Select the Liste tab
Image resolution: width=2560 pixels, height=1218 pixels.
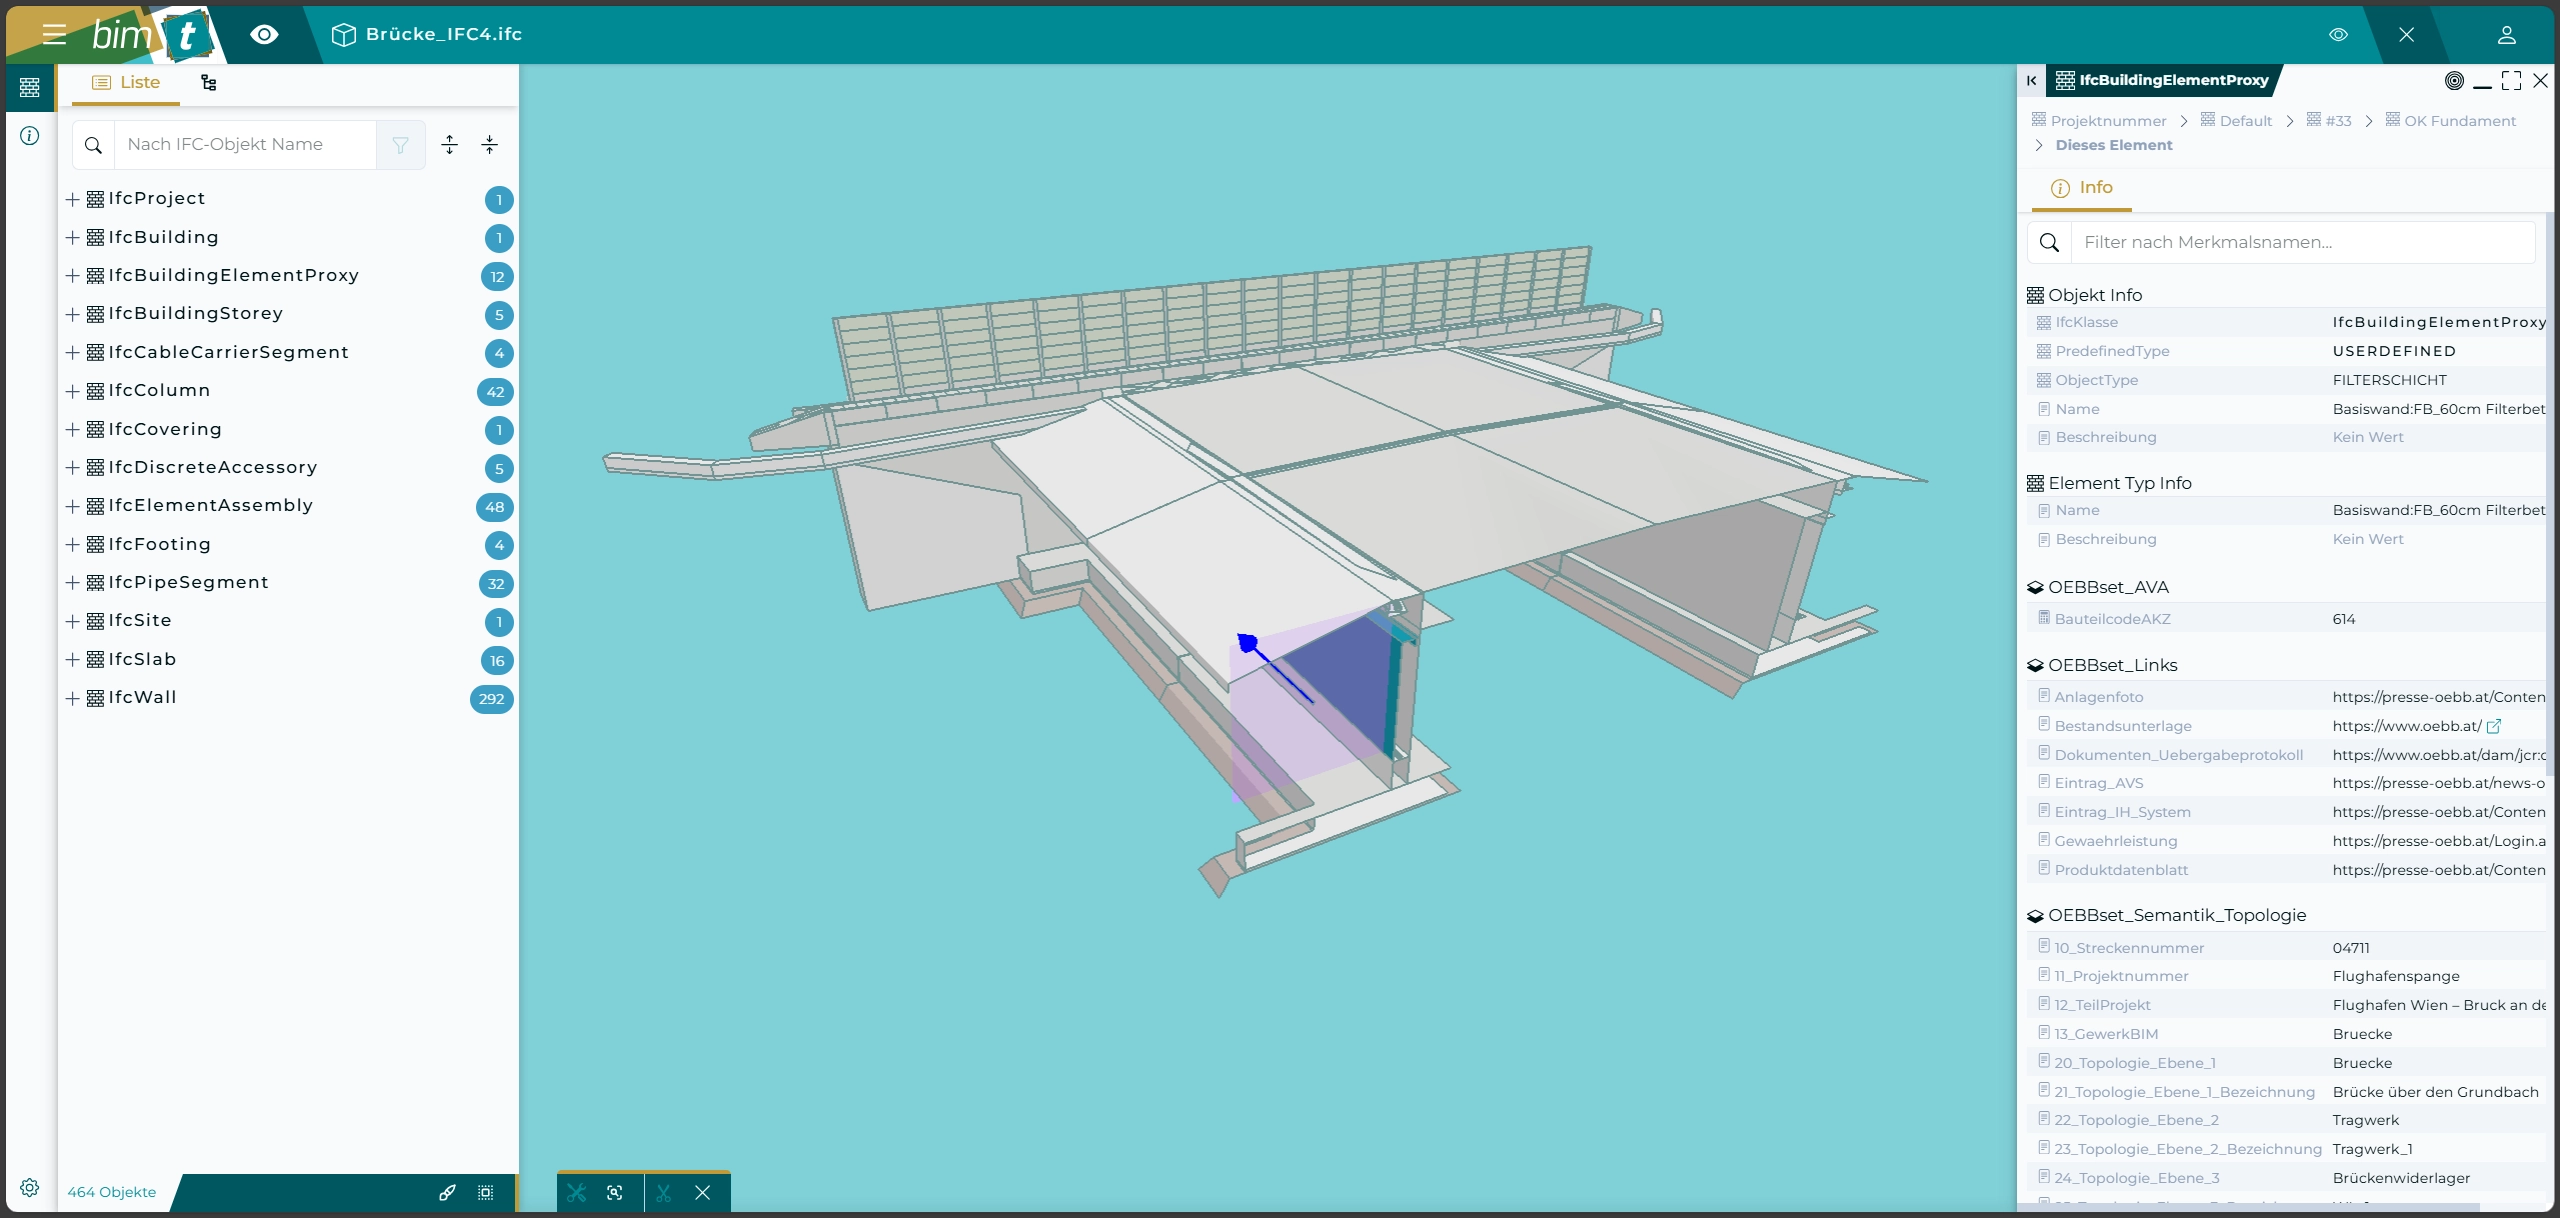(x=126, y=83)
